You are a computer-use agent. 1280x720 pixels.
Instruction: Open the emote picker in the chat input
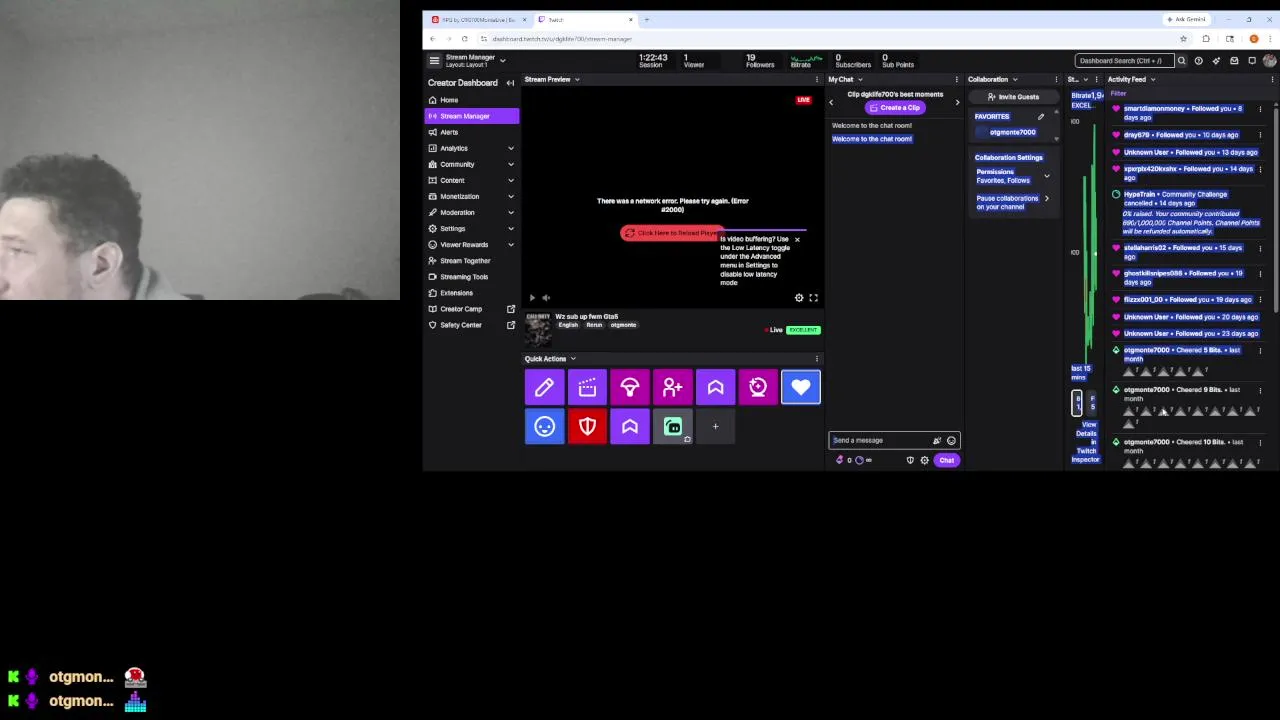[x=951, y=440]
